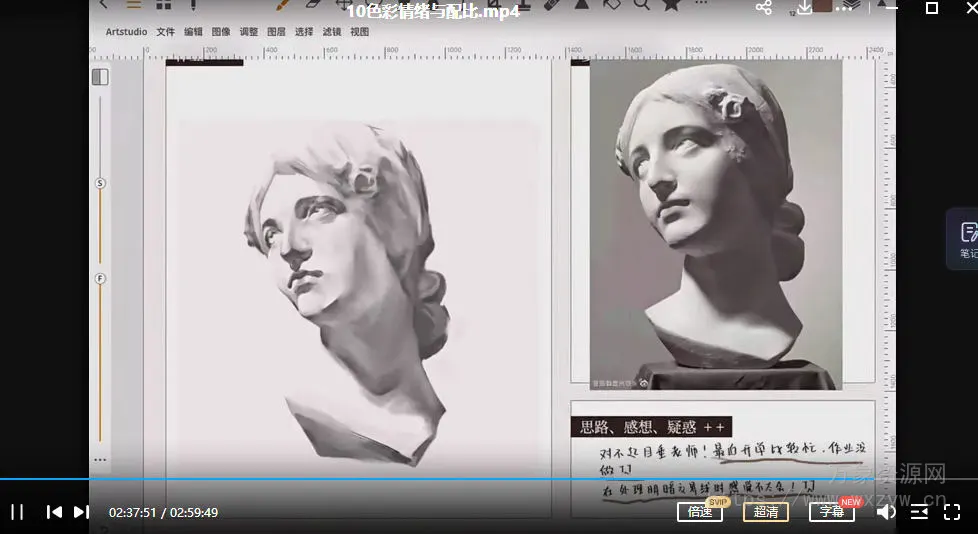Click the share icon in title bar
Image resolution: width=978 pixels, height=534 pixels.
point(764,8)
